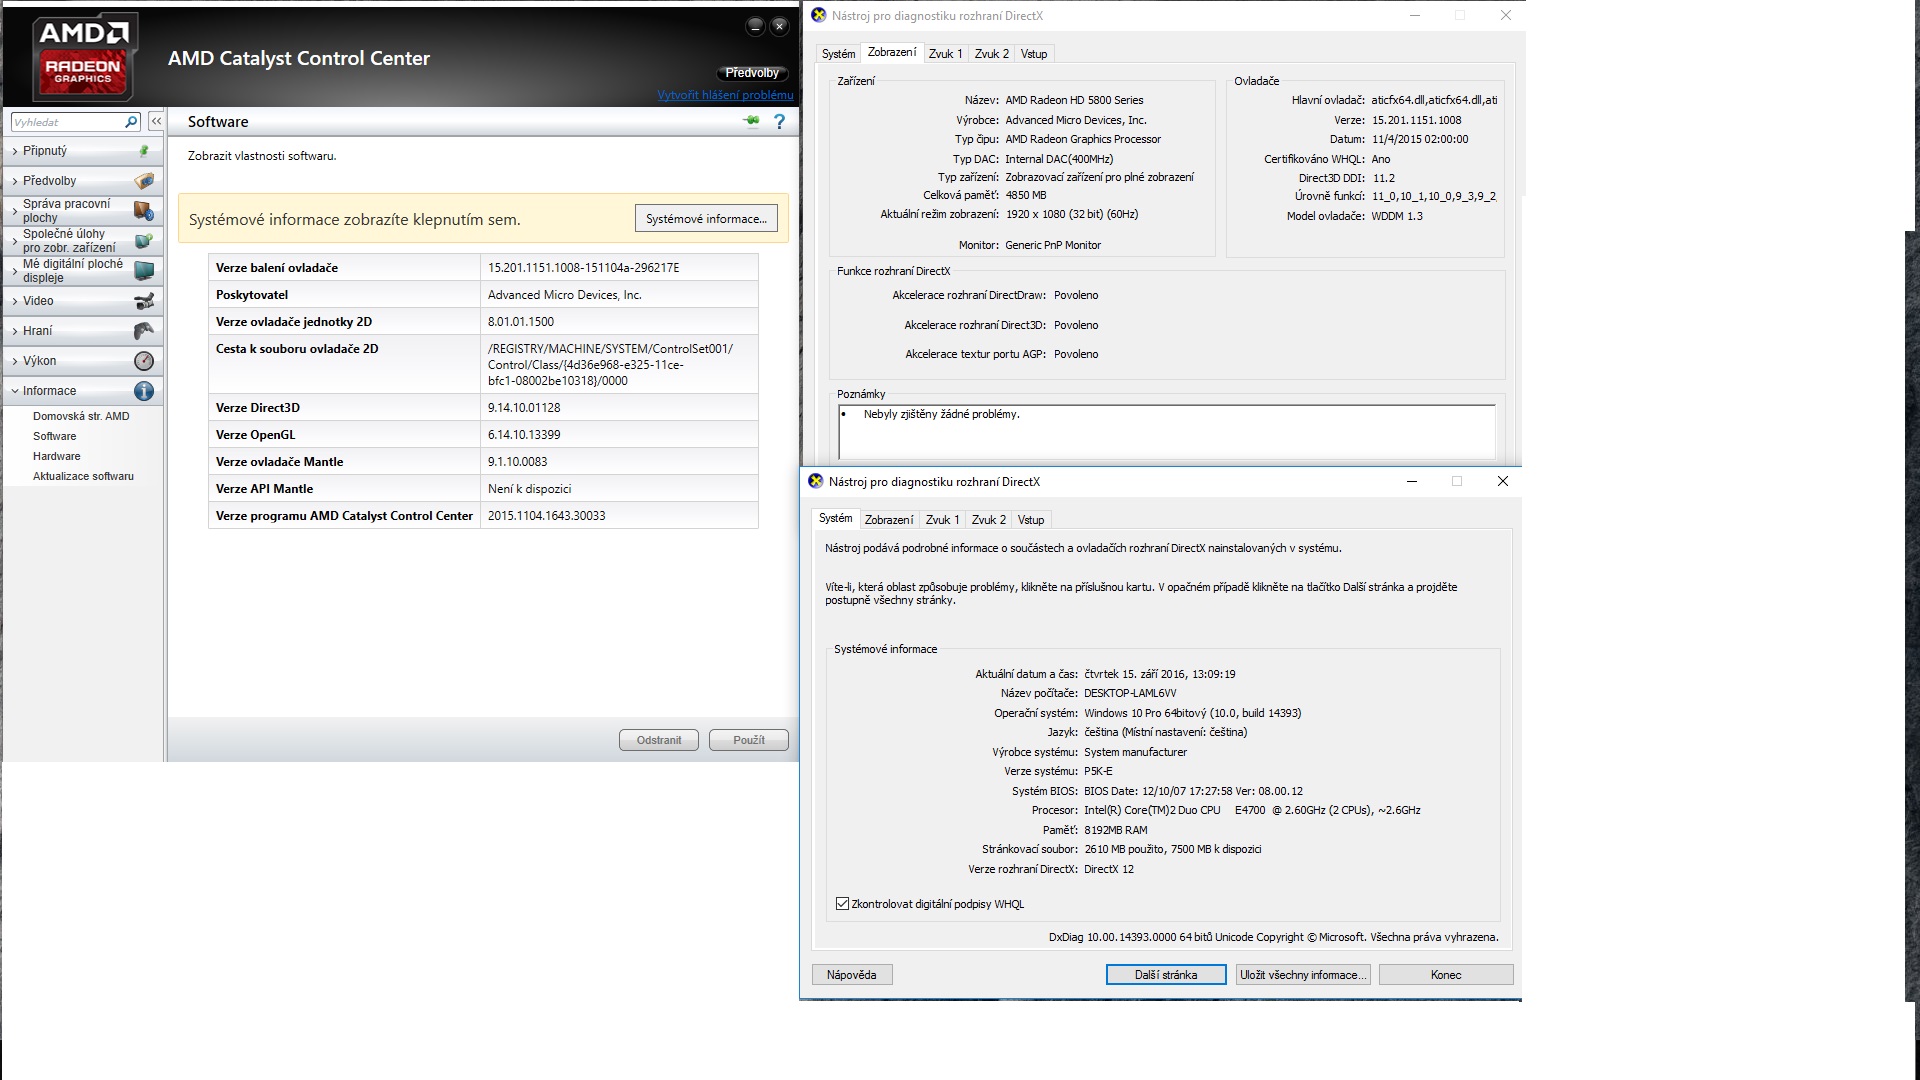Collapse the sidebar with the double-chevron button

[x=156, y=121]
